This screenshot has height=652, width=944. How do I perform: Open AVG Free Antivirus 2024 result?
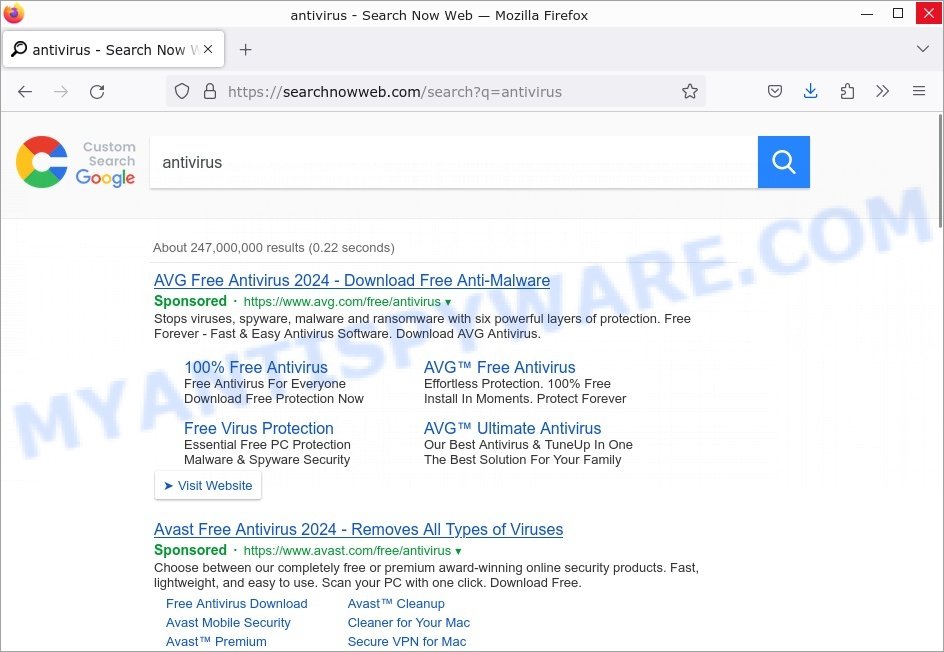[x=352, y=281]
